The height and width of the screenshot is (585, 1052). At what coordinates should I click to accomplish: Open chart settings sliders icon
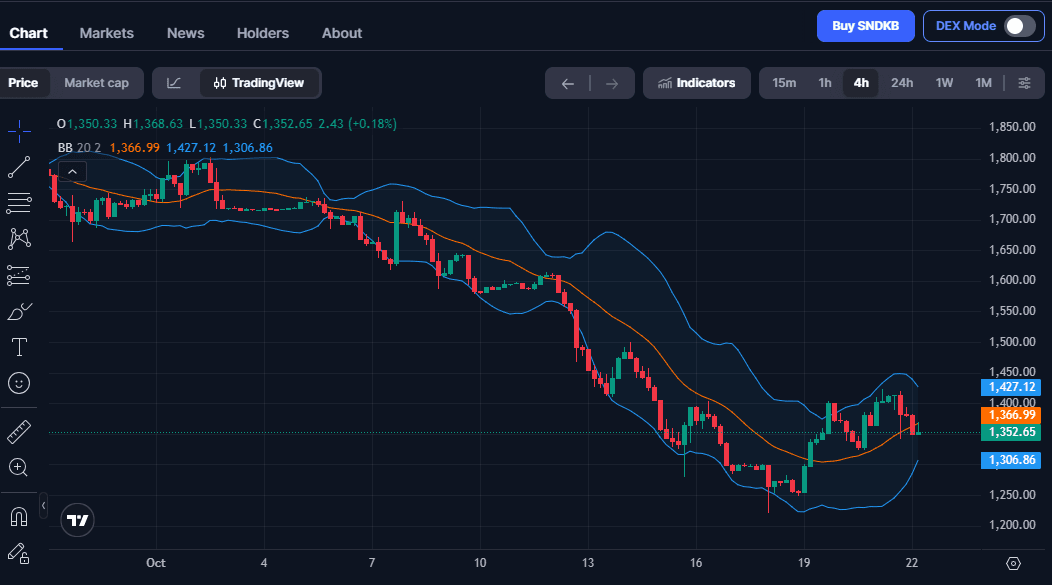[x=1024, y=83]
